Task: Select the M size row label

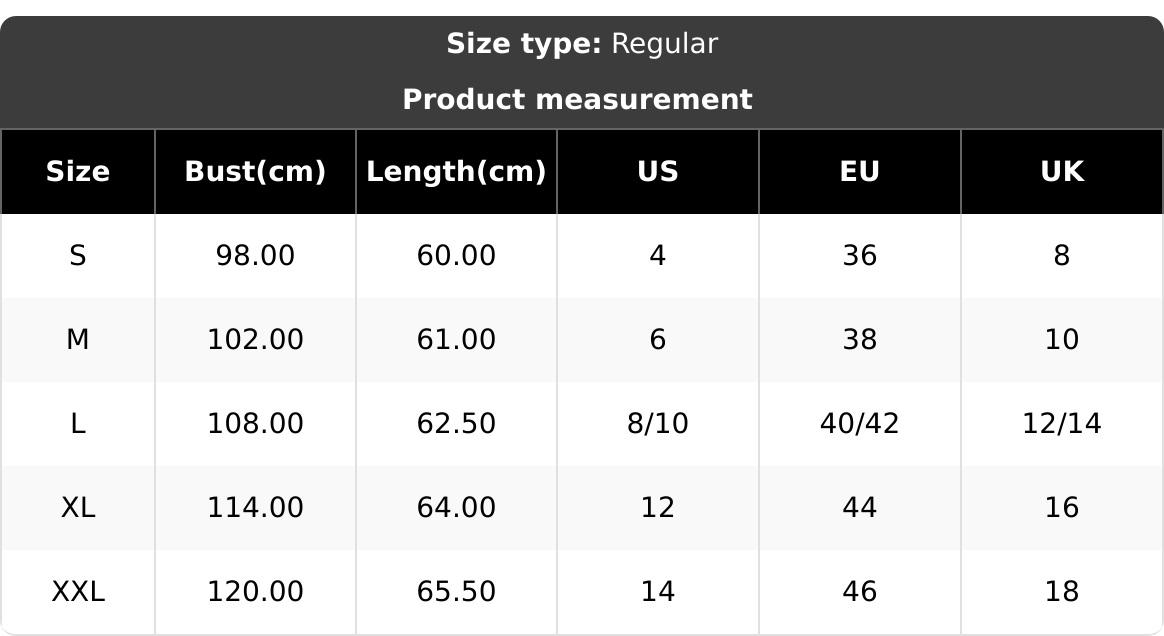Action: pyautogui.click(x=78, y=340)
